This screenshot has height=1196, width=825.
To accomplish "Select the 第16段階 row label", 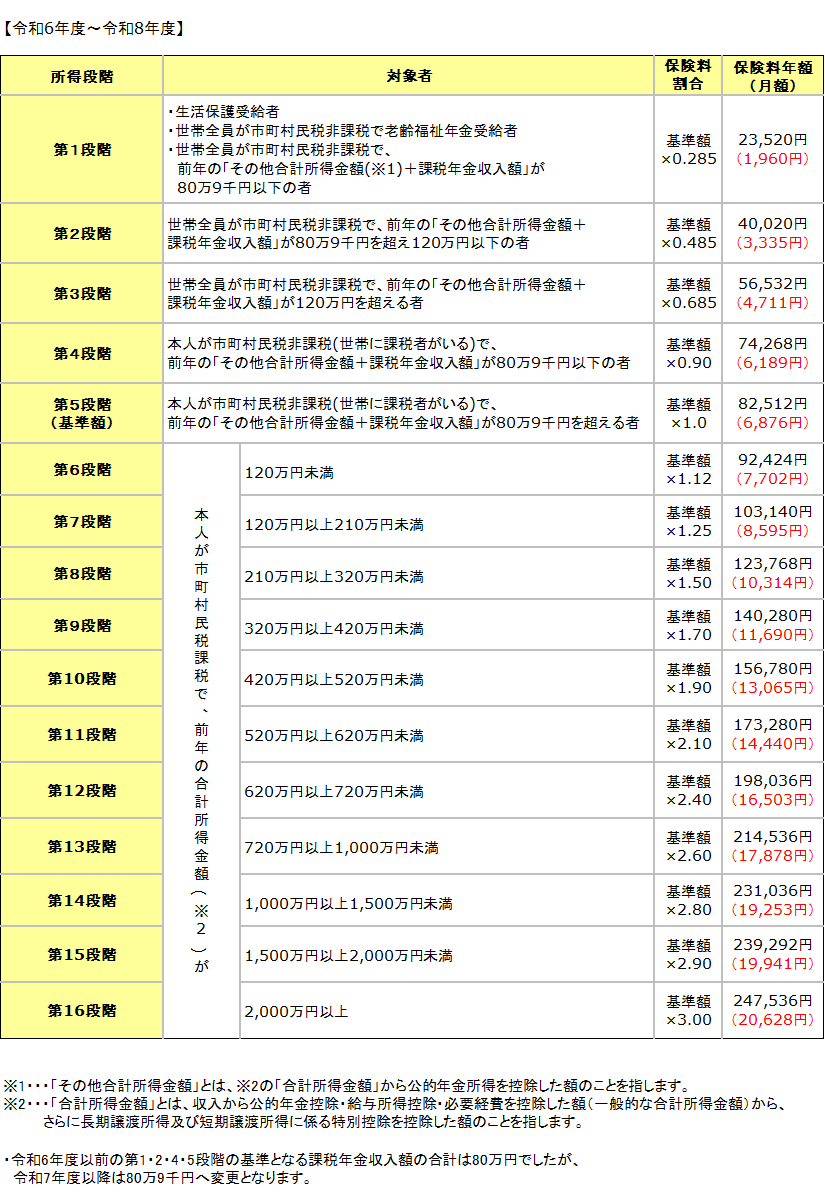I will click(x=81, y=1013).
